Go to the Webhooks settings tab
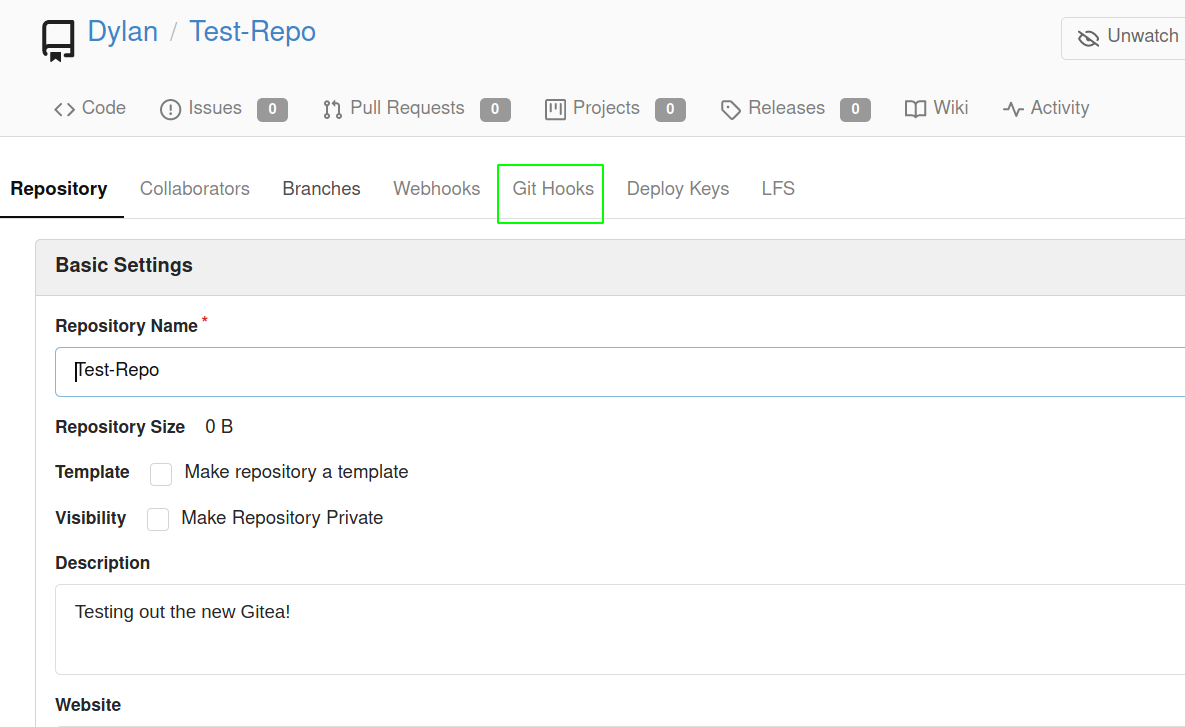1185x727 pixels. [436, 189]
